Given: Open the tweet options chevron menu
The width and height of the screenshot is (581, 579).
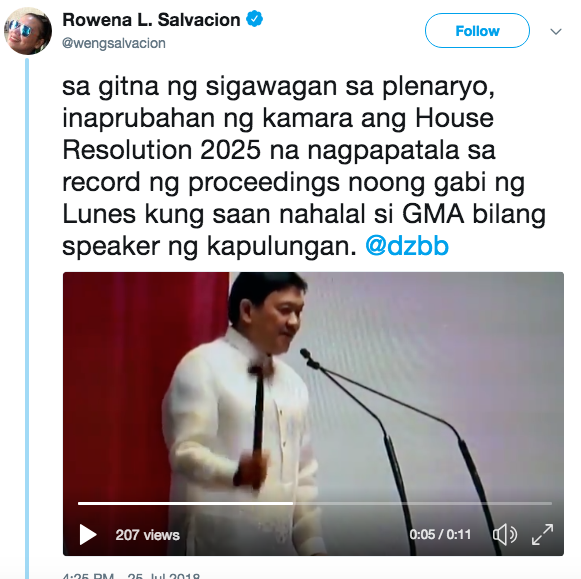Looking at the screenshot, I should click(556, 31).
